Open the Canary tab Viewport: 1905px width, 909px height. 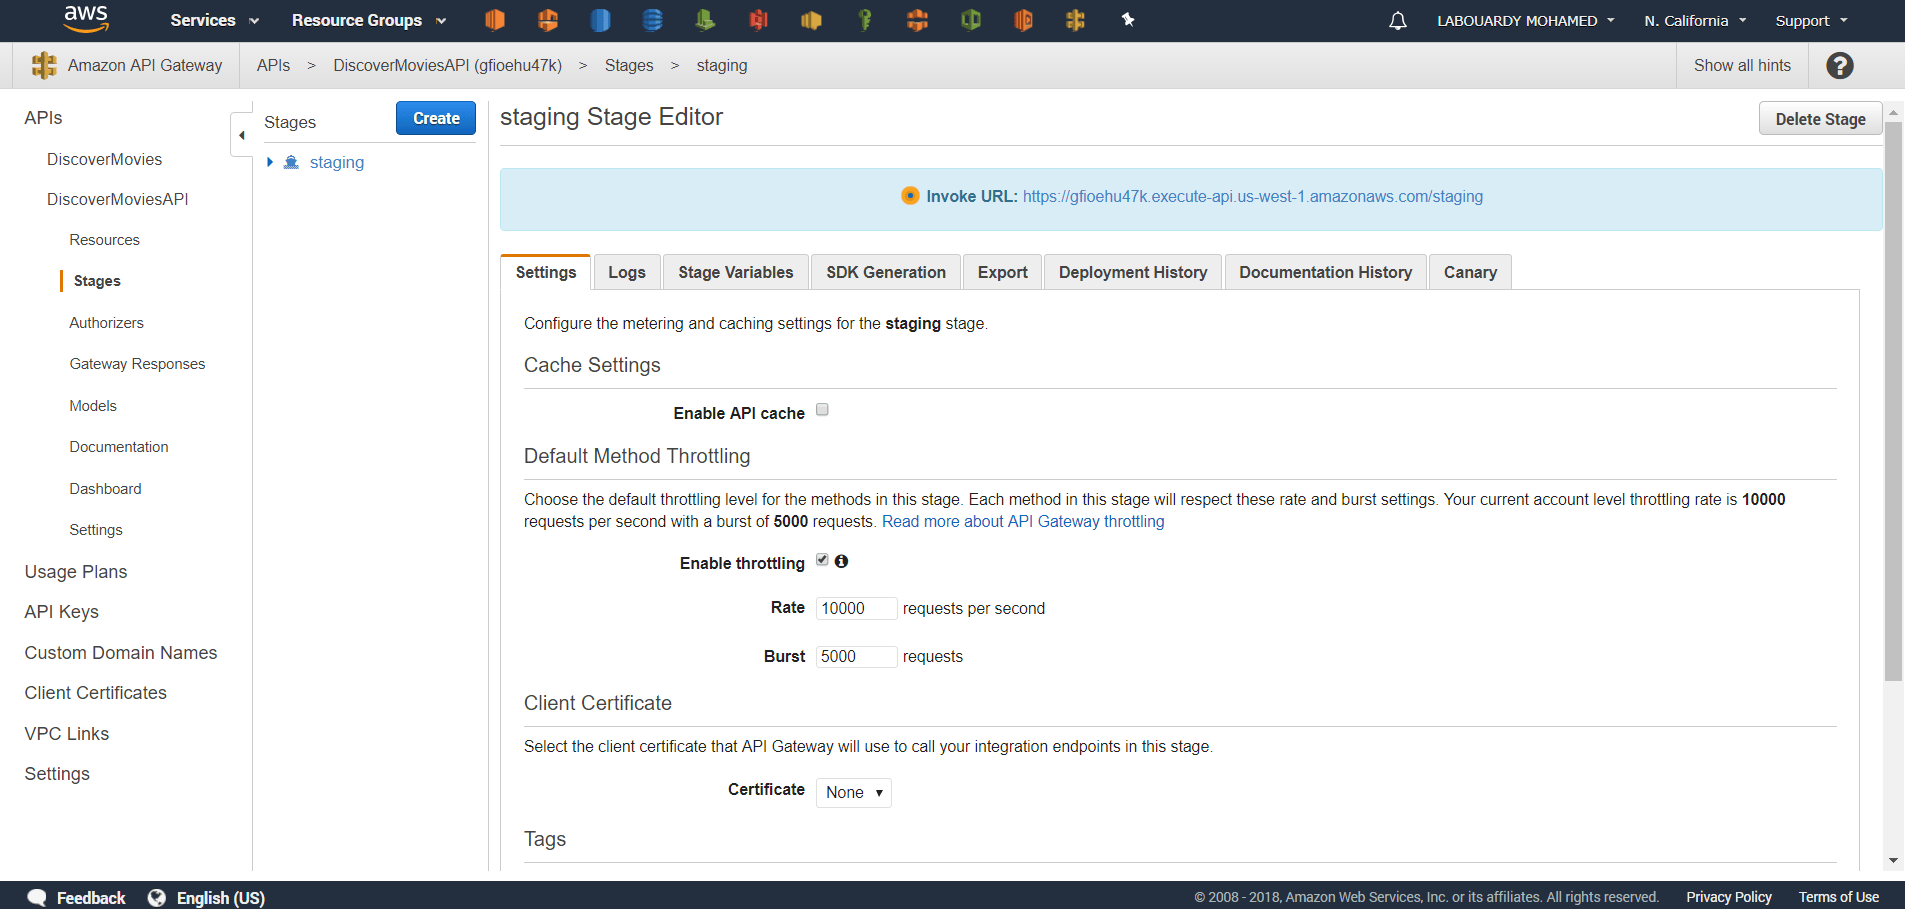(x=1470, y=272)
